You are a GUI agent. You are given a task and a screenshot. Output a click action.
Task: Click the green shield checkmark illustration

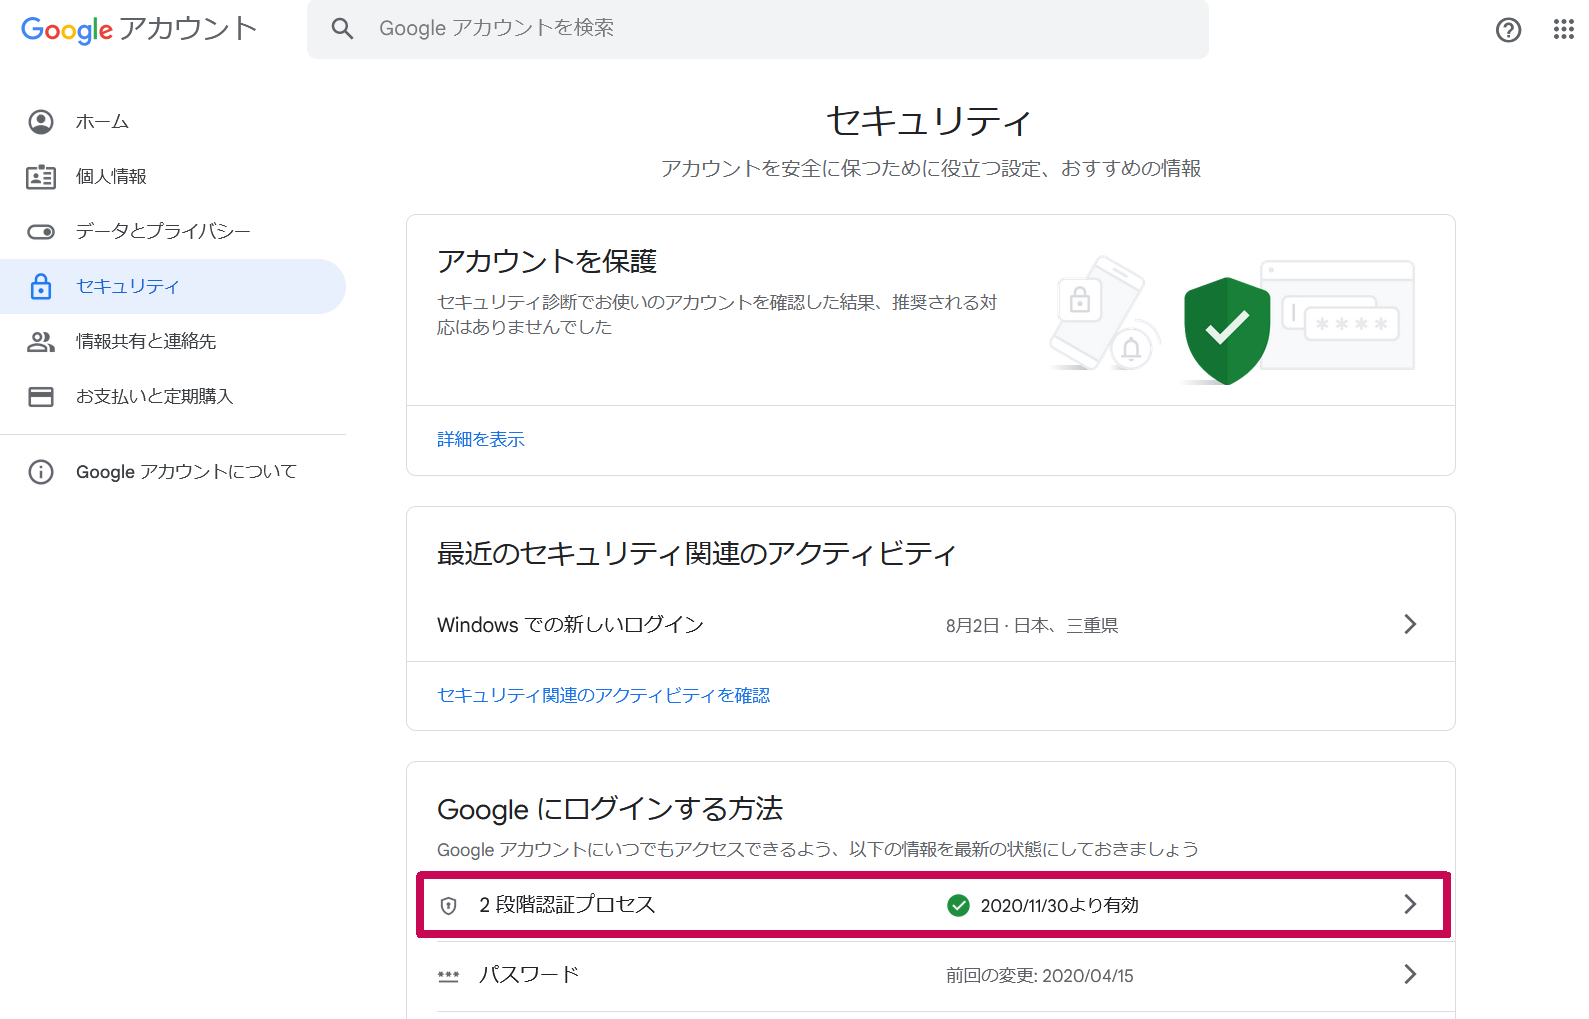tap(1227, 331)
